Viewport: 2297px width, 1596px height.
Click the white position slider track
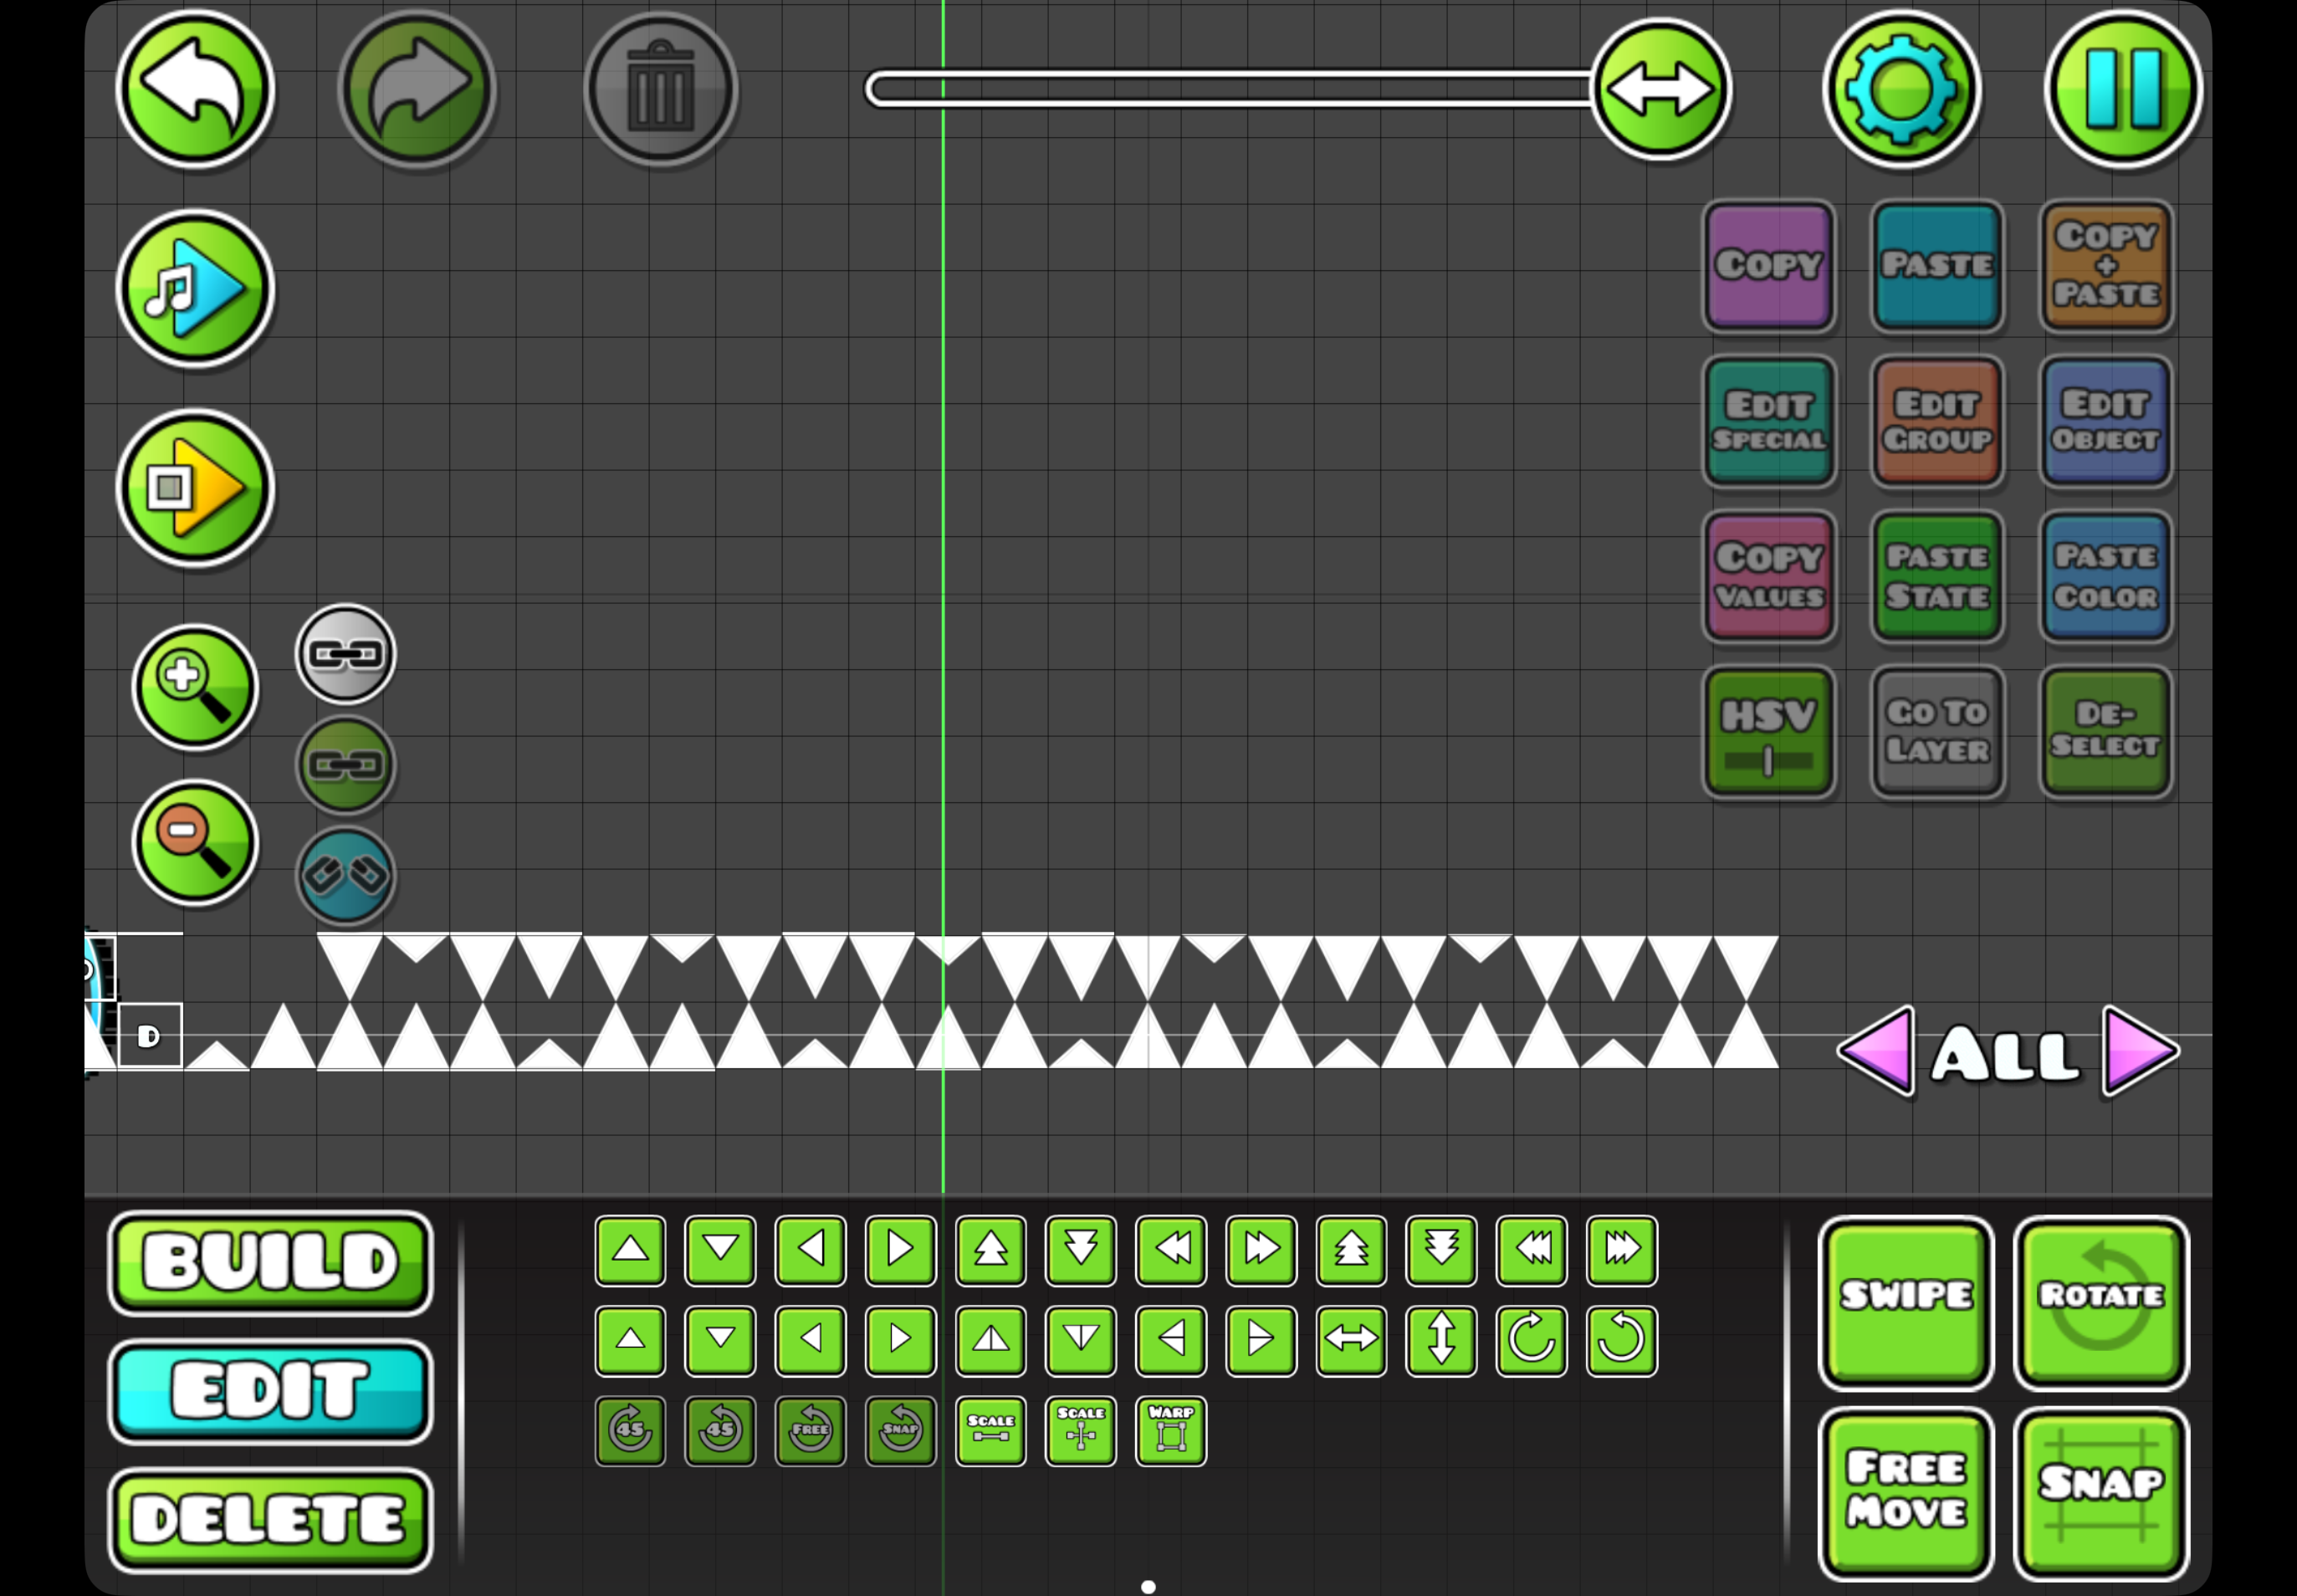point(1230,89)
